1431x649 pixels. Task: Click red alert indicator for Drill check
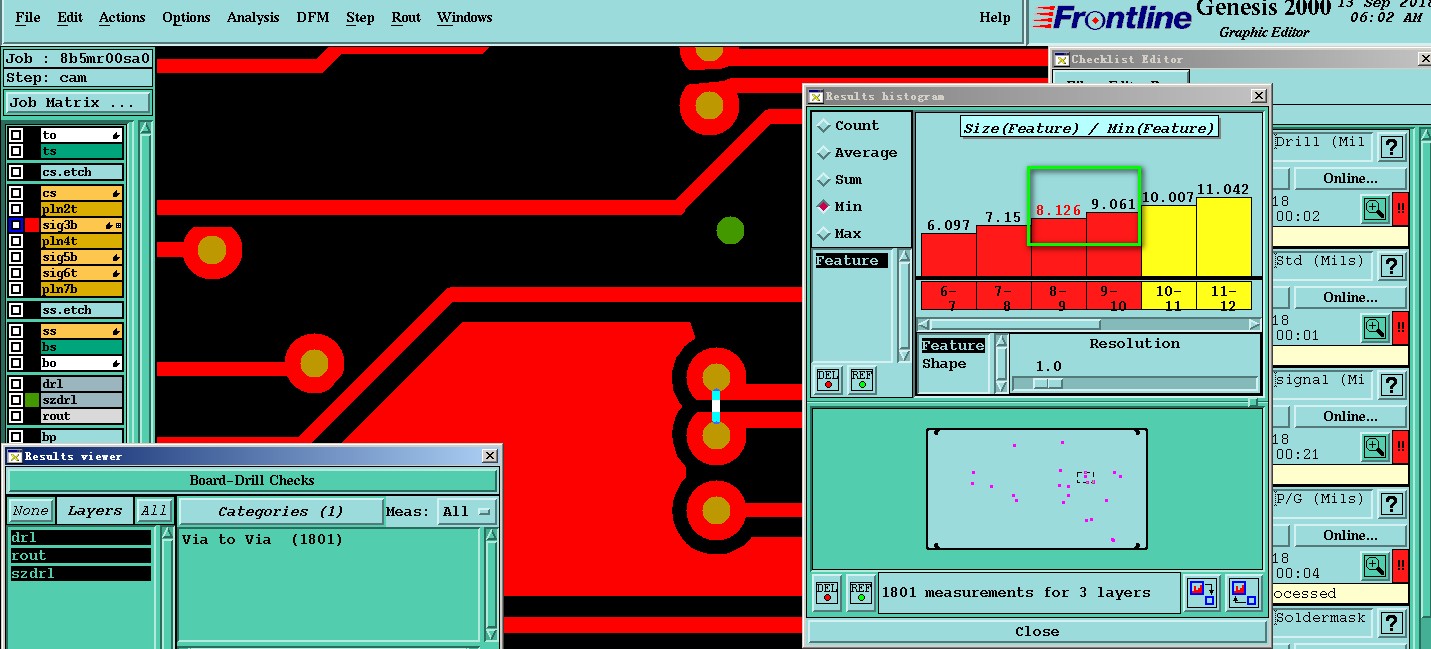(x=1400, y=208)
